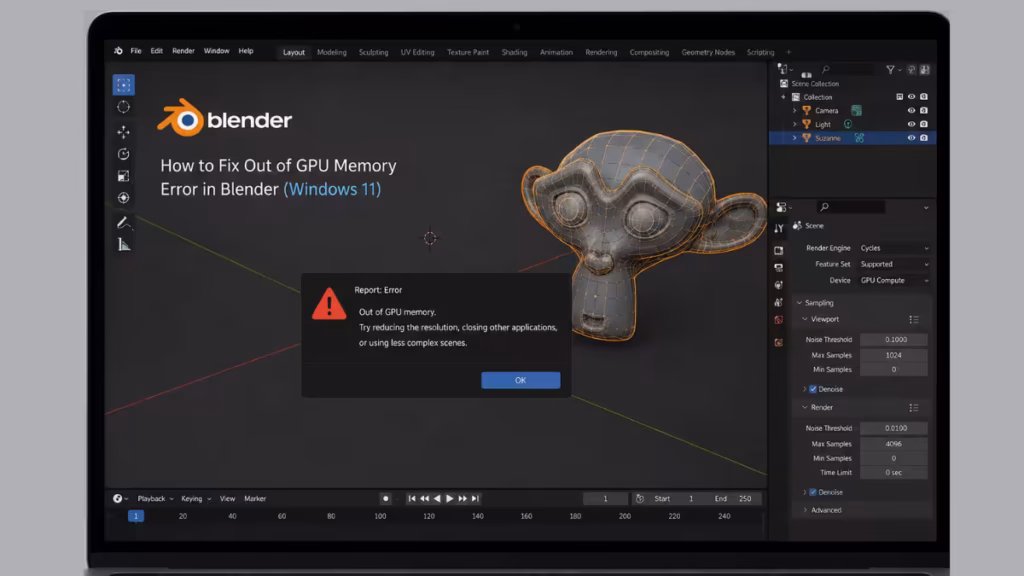The height and width of the screenshot is (576, 1024).
Task: Activate the Rotate tool
Action: pyautogui.click(x=123, y=154)
